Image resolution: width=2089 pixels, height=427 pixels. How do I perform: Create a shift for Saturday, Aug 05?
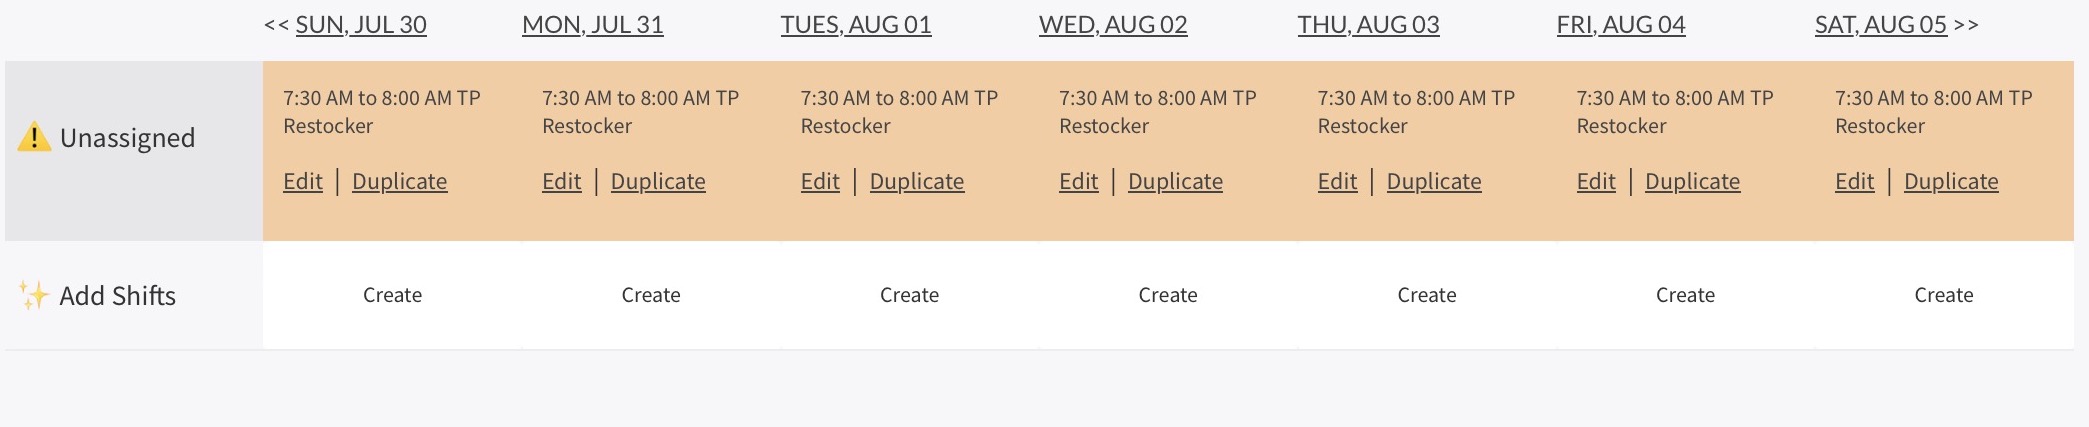1943,295
